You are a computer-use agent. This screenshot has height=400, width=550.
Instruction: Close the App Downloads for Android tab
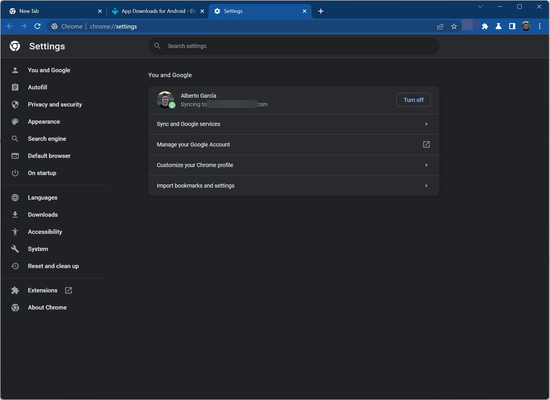coord(202,11)
